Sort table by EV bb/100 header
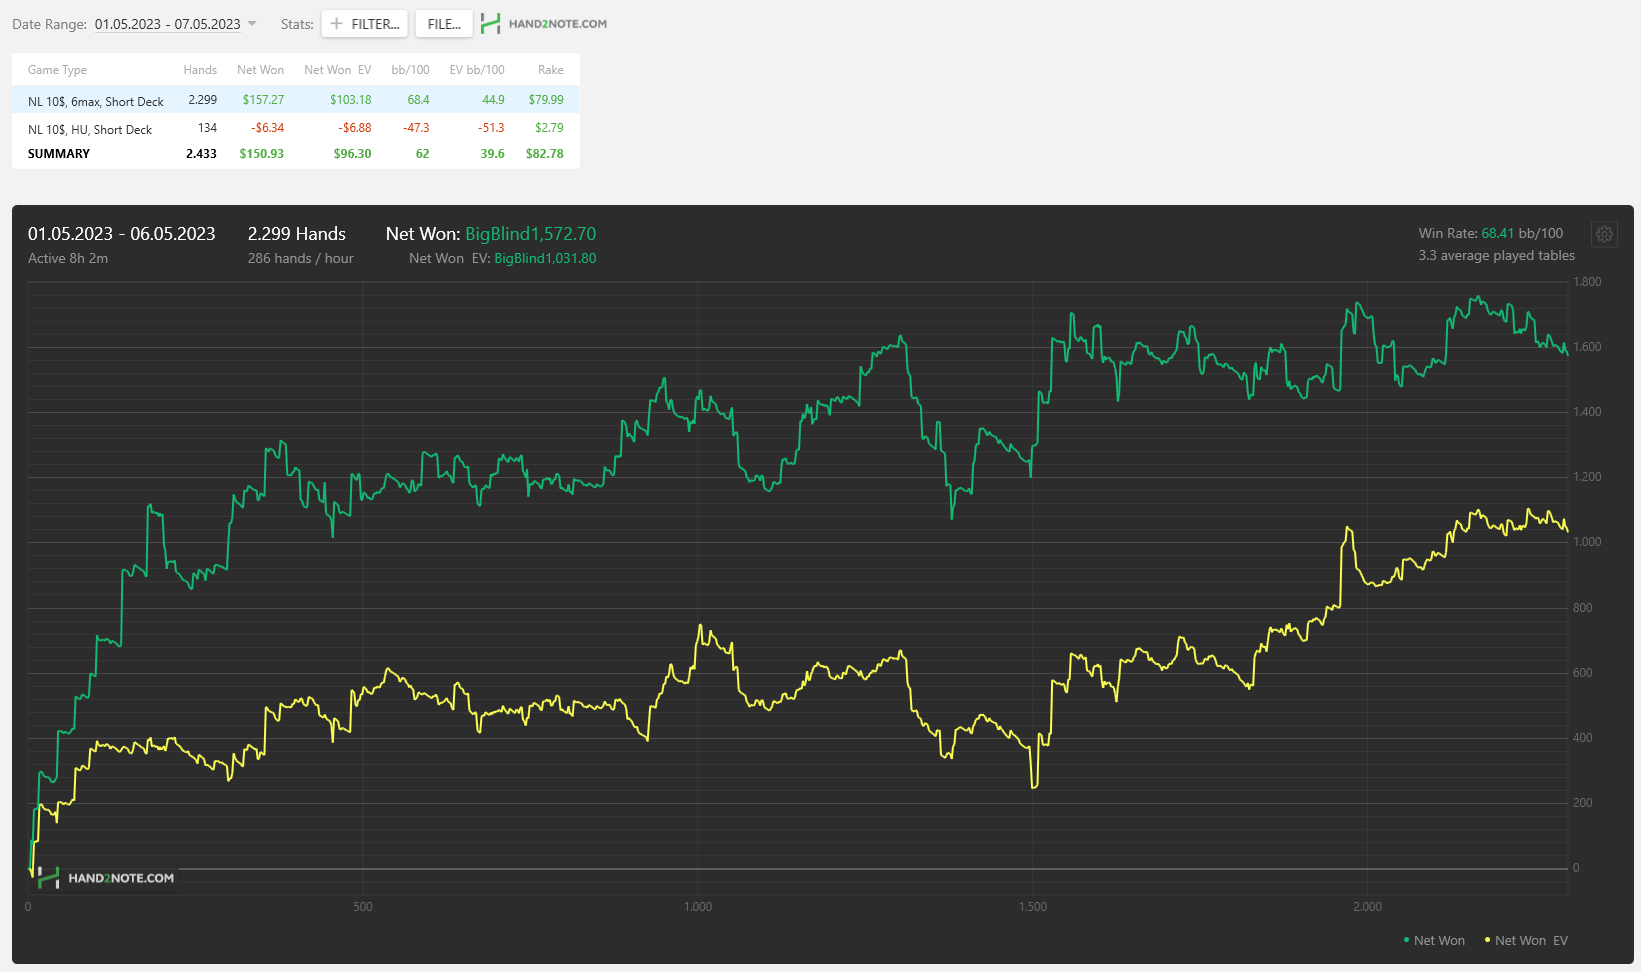1641x972 pixels. (x=477, y=70)
